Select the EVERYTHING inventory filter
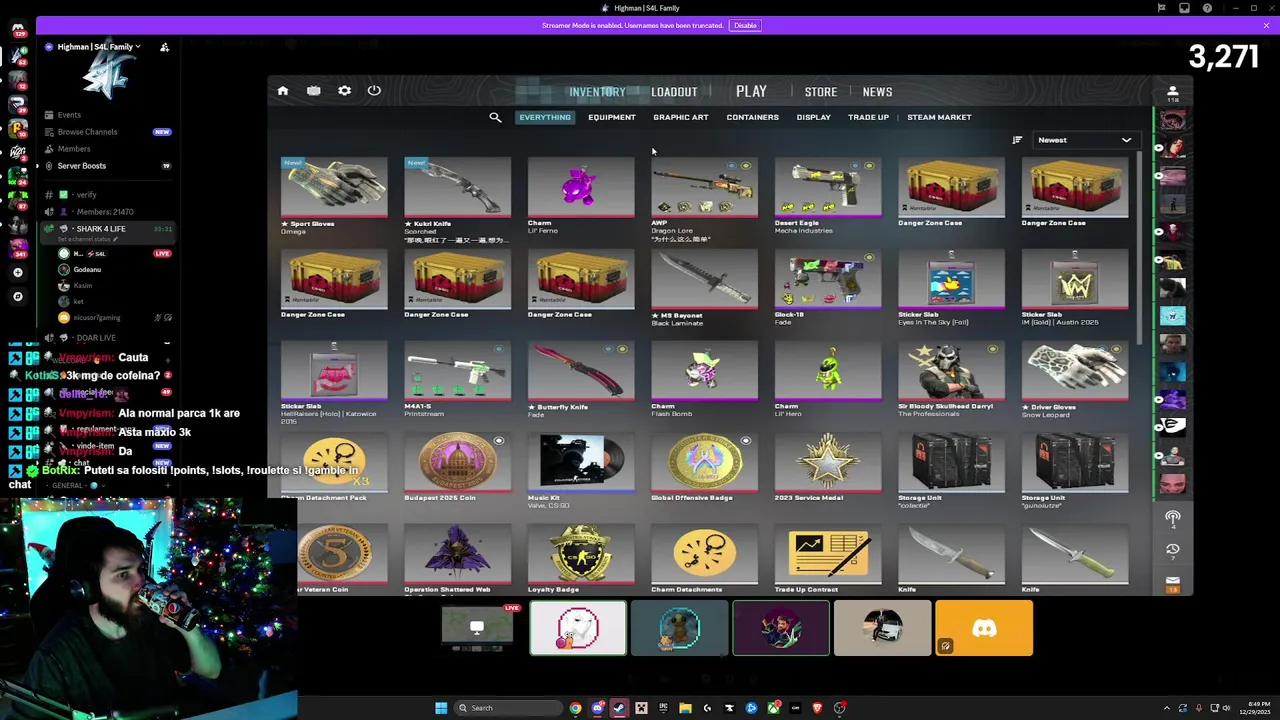Image resolution: width=1280 pixels, height=720 pixels. (x=545, y=117)
